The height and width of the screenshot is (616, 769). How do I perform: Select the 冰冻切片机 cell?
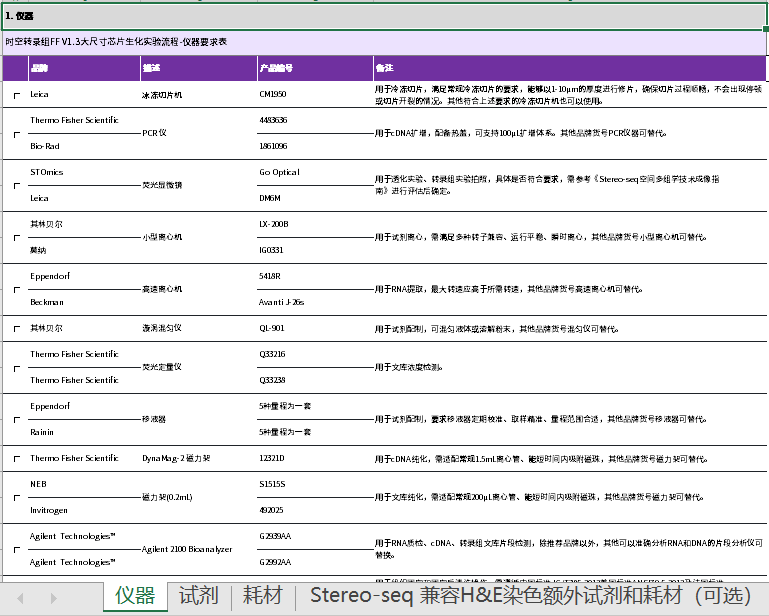click(199, 95)
